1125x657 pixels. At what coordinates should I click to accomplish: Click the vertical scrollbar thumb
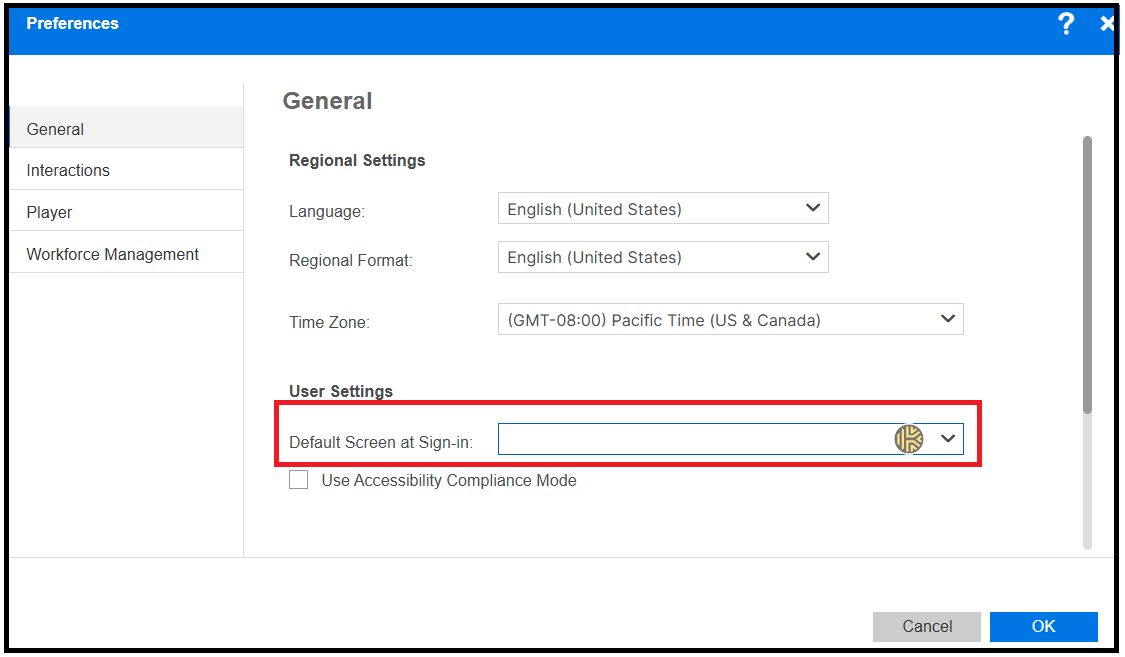point(1087,275)
